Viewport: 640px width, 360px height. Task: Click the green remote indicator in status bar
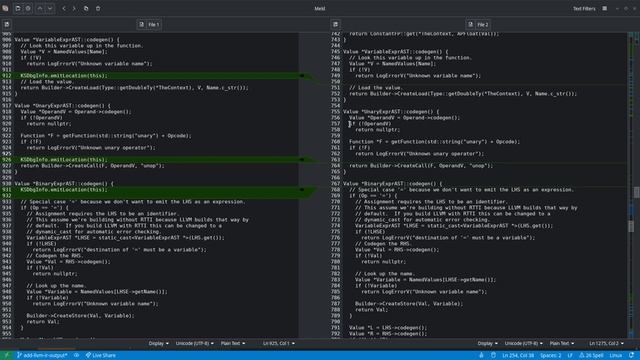pos(6,355)
